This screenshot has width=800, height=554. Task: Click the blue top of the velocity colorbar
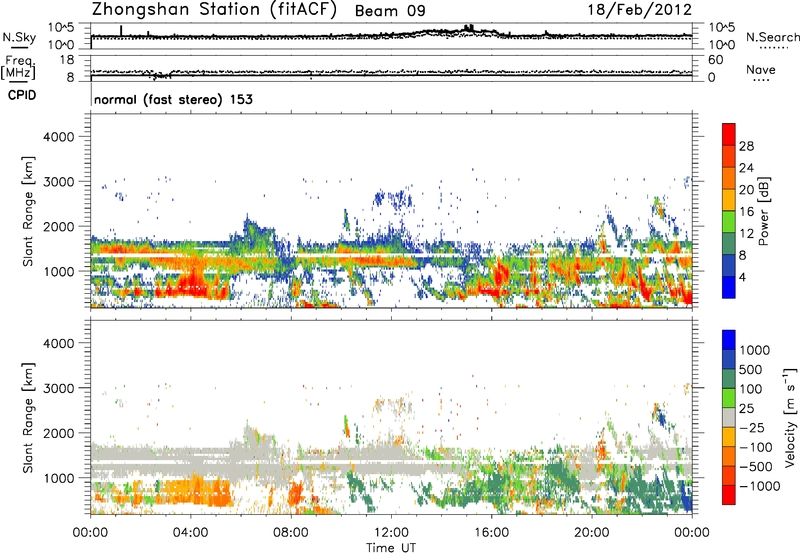tap(729, 340)
